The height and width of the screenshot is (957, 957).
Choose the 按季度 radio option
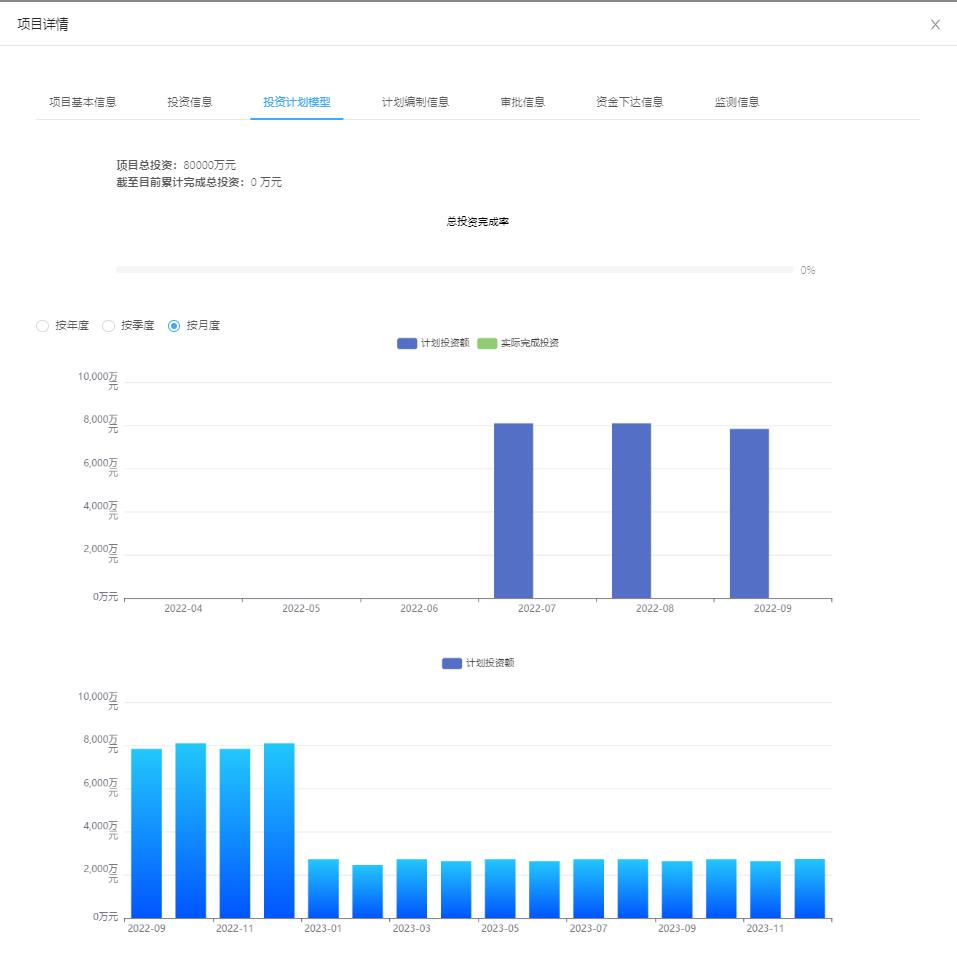coord(109,326)
